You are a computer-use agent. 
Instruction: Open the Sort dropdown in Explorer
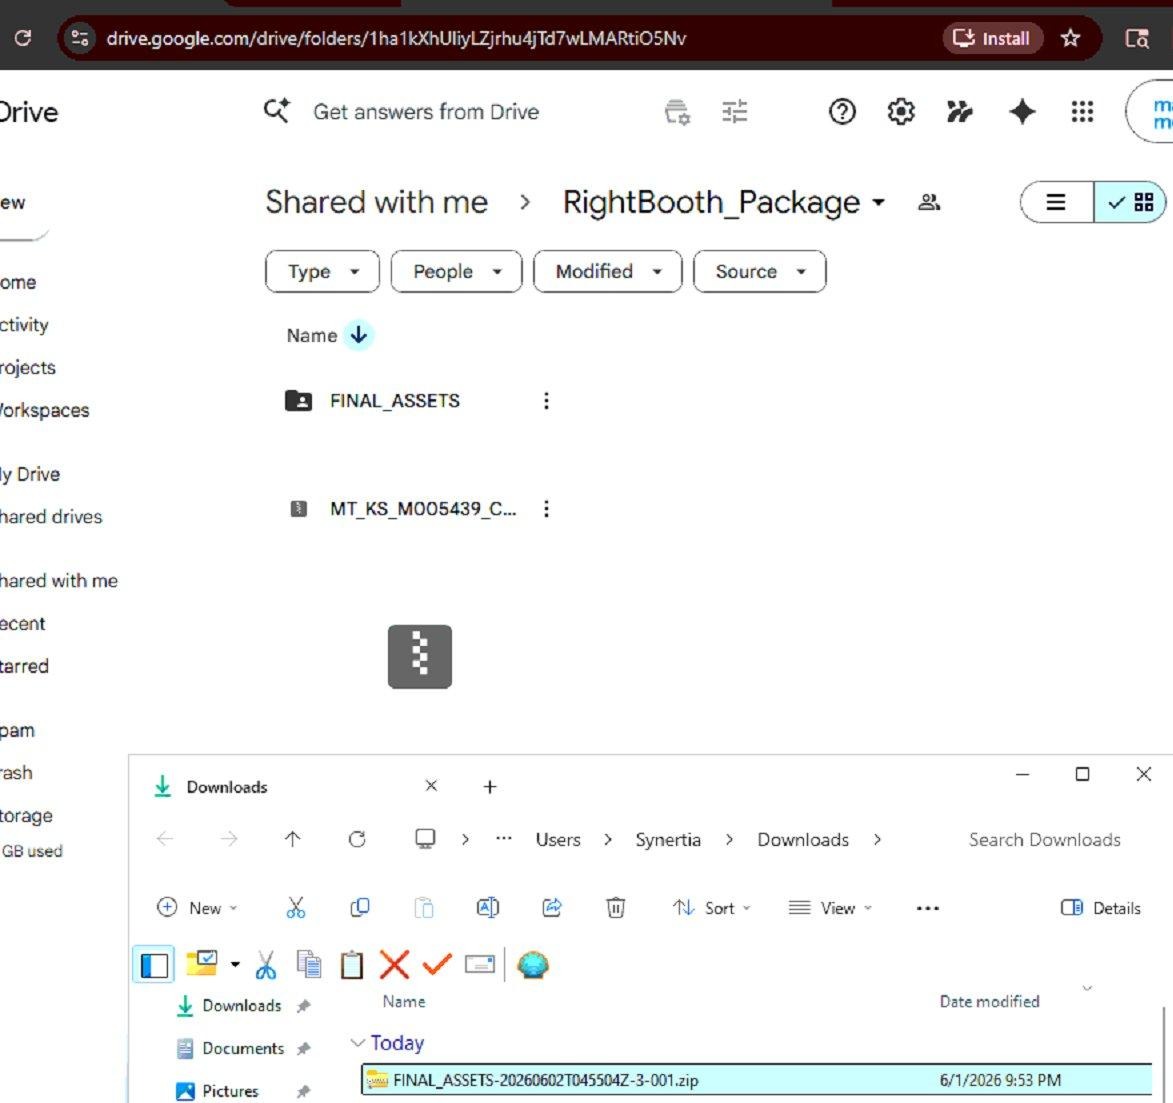(711, 908)
